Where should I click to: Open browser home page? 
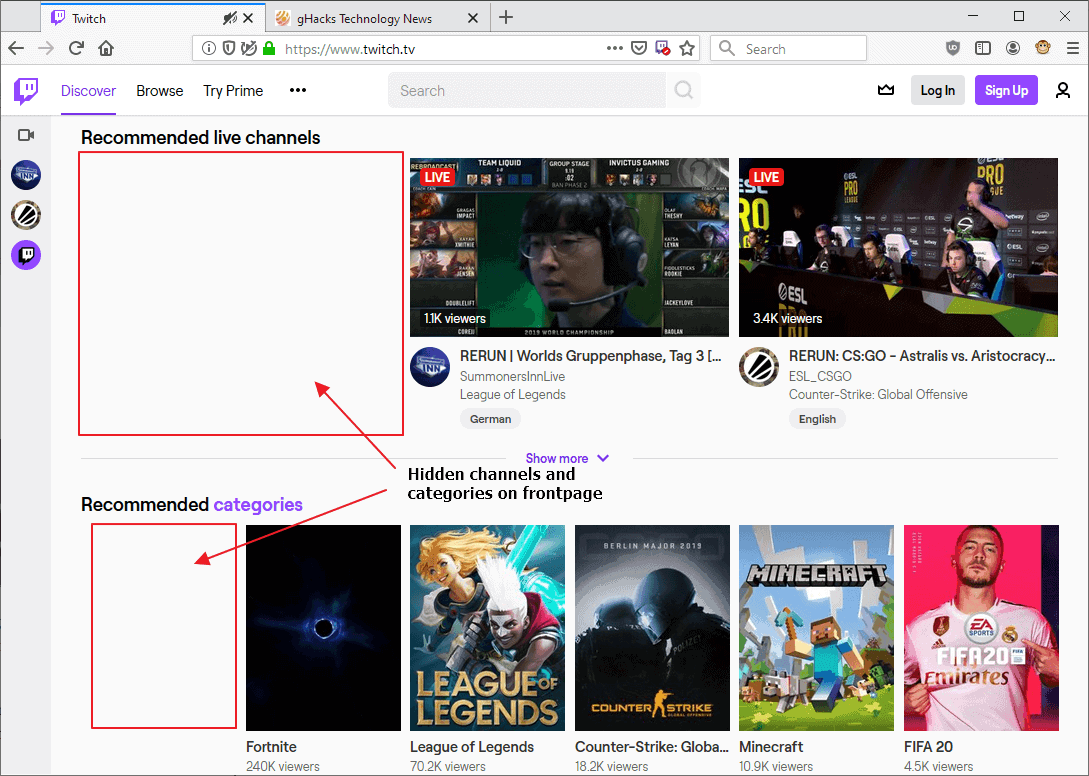click(106, 49)
